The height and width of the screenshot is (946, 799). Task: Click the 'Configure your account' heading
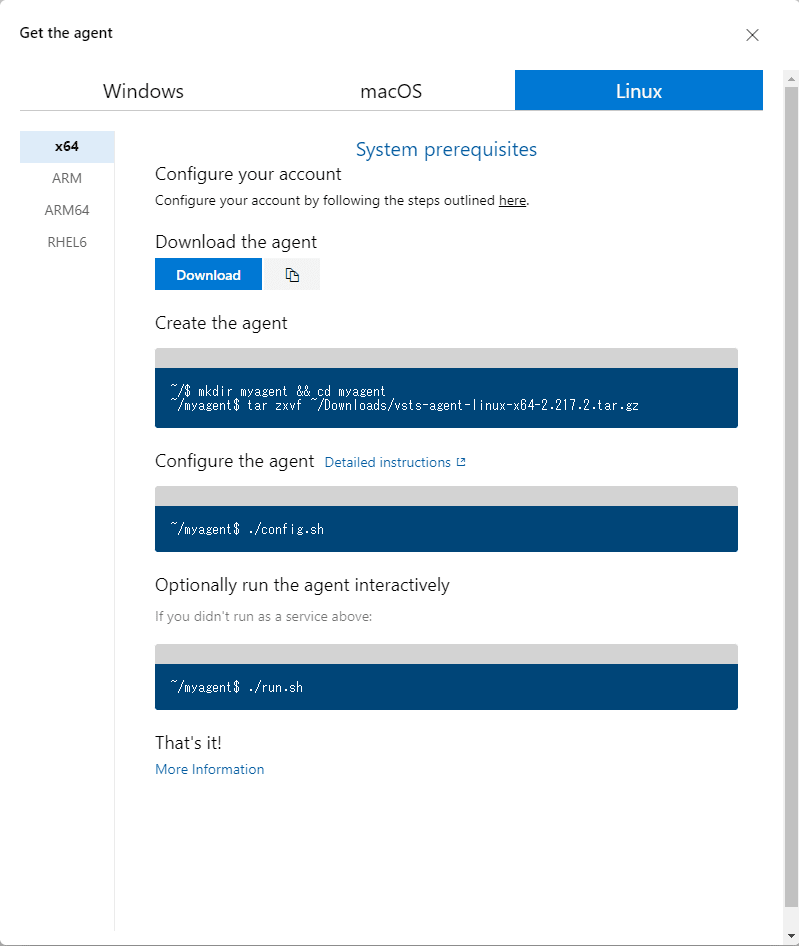pos(248,174)
